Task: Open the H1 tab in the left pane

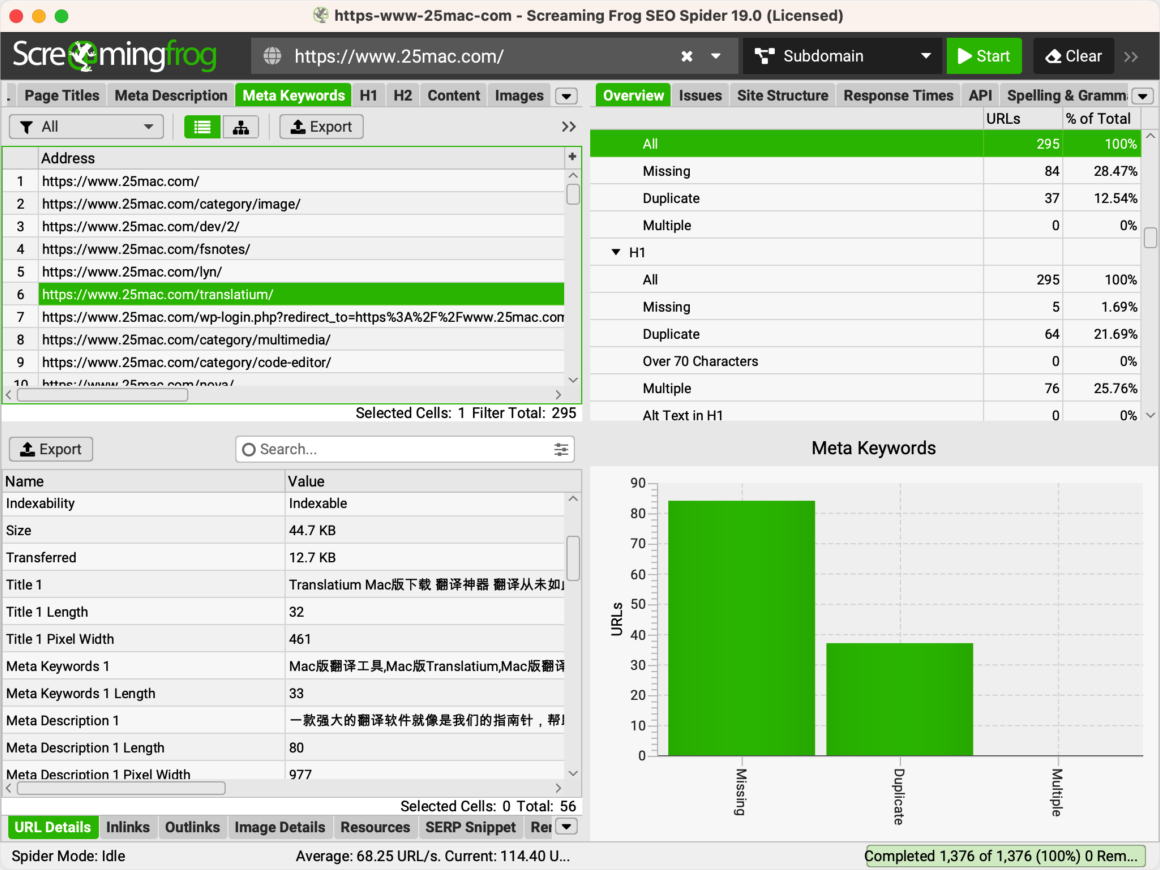Action: [x=368, y=95]
